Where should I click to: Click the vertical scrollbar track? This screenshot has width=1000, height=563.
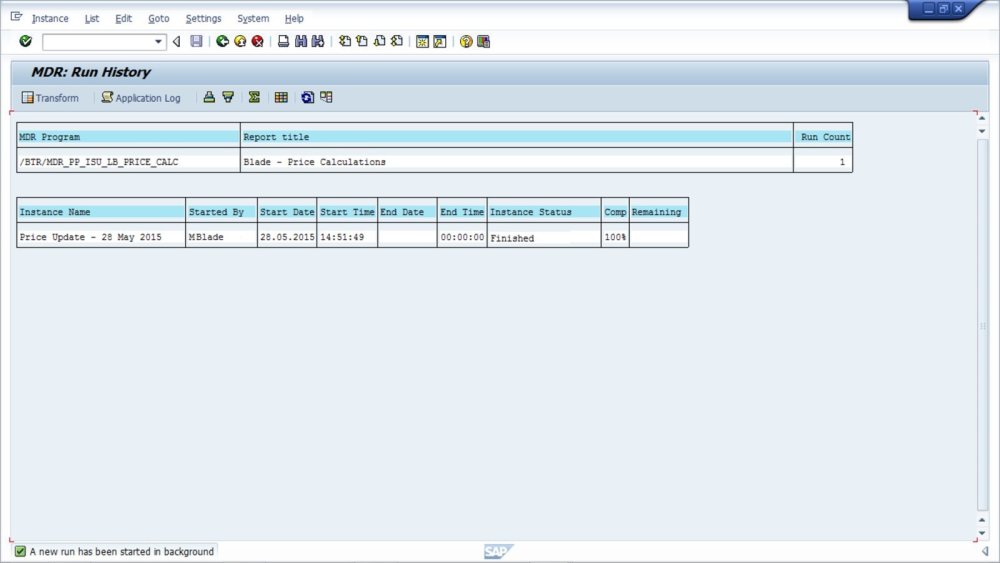982,325
